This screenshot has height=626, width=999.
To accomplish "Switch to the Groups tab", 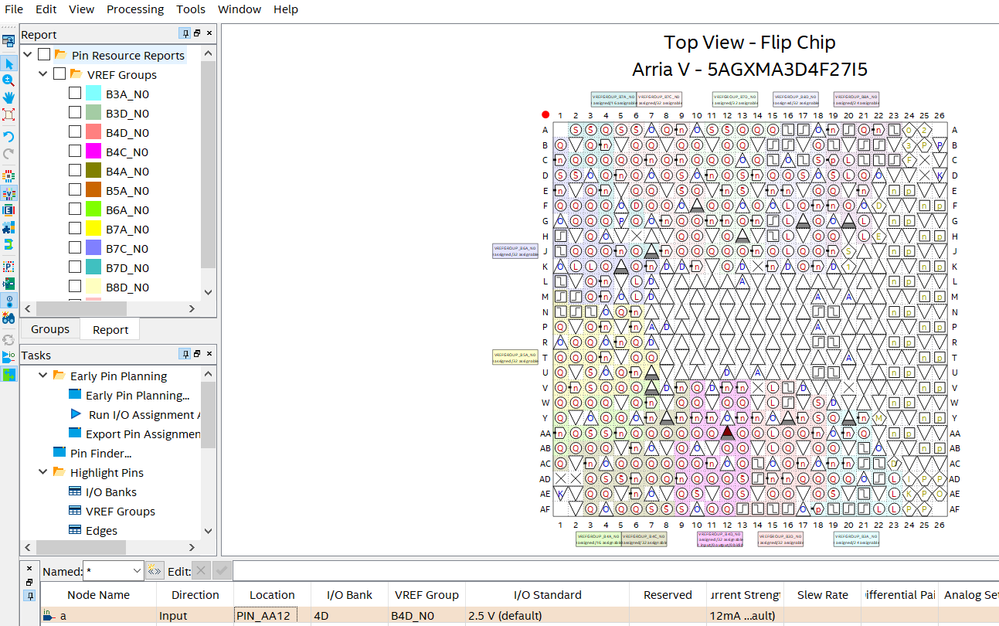I will [50, 329].
